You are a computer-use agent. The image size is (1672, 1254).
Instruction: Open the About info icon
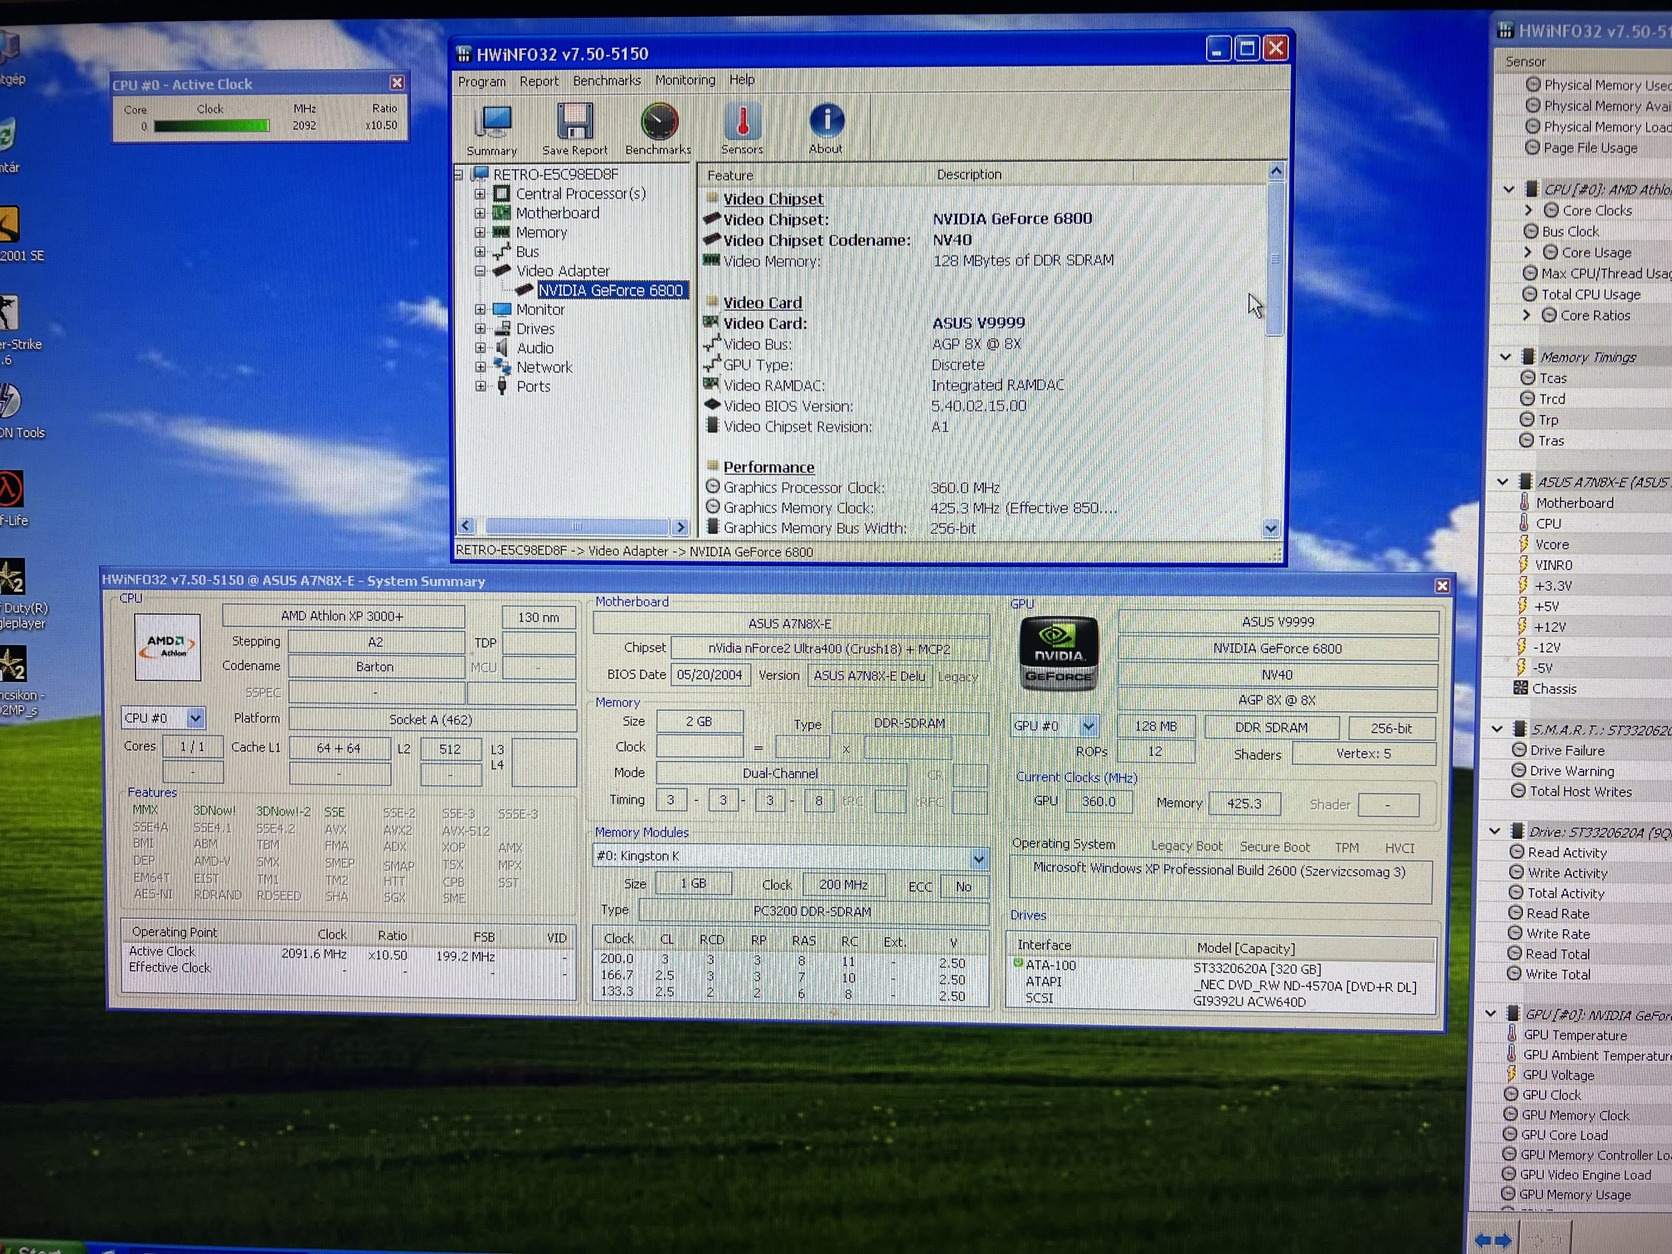pyautogui.click(x=826, y=121)
